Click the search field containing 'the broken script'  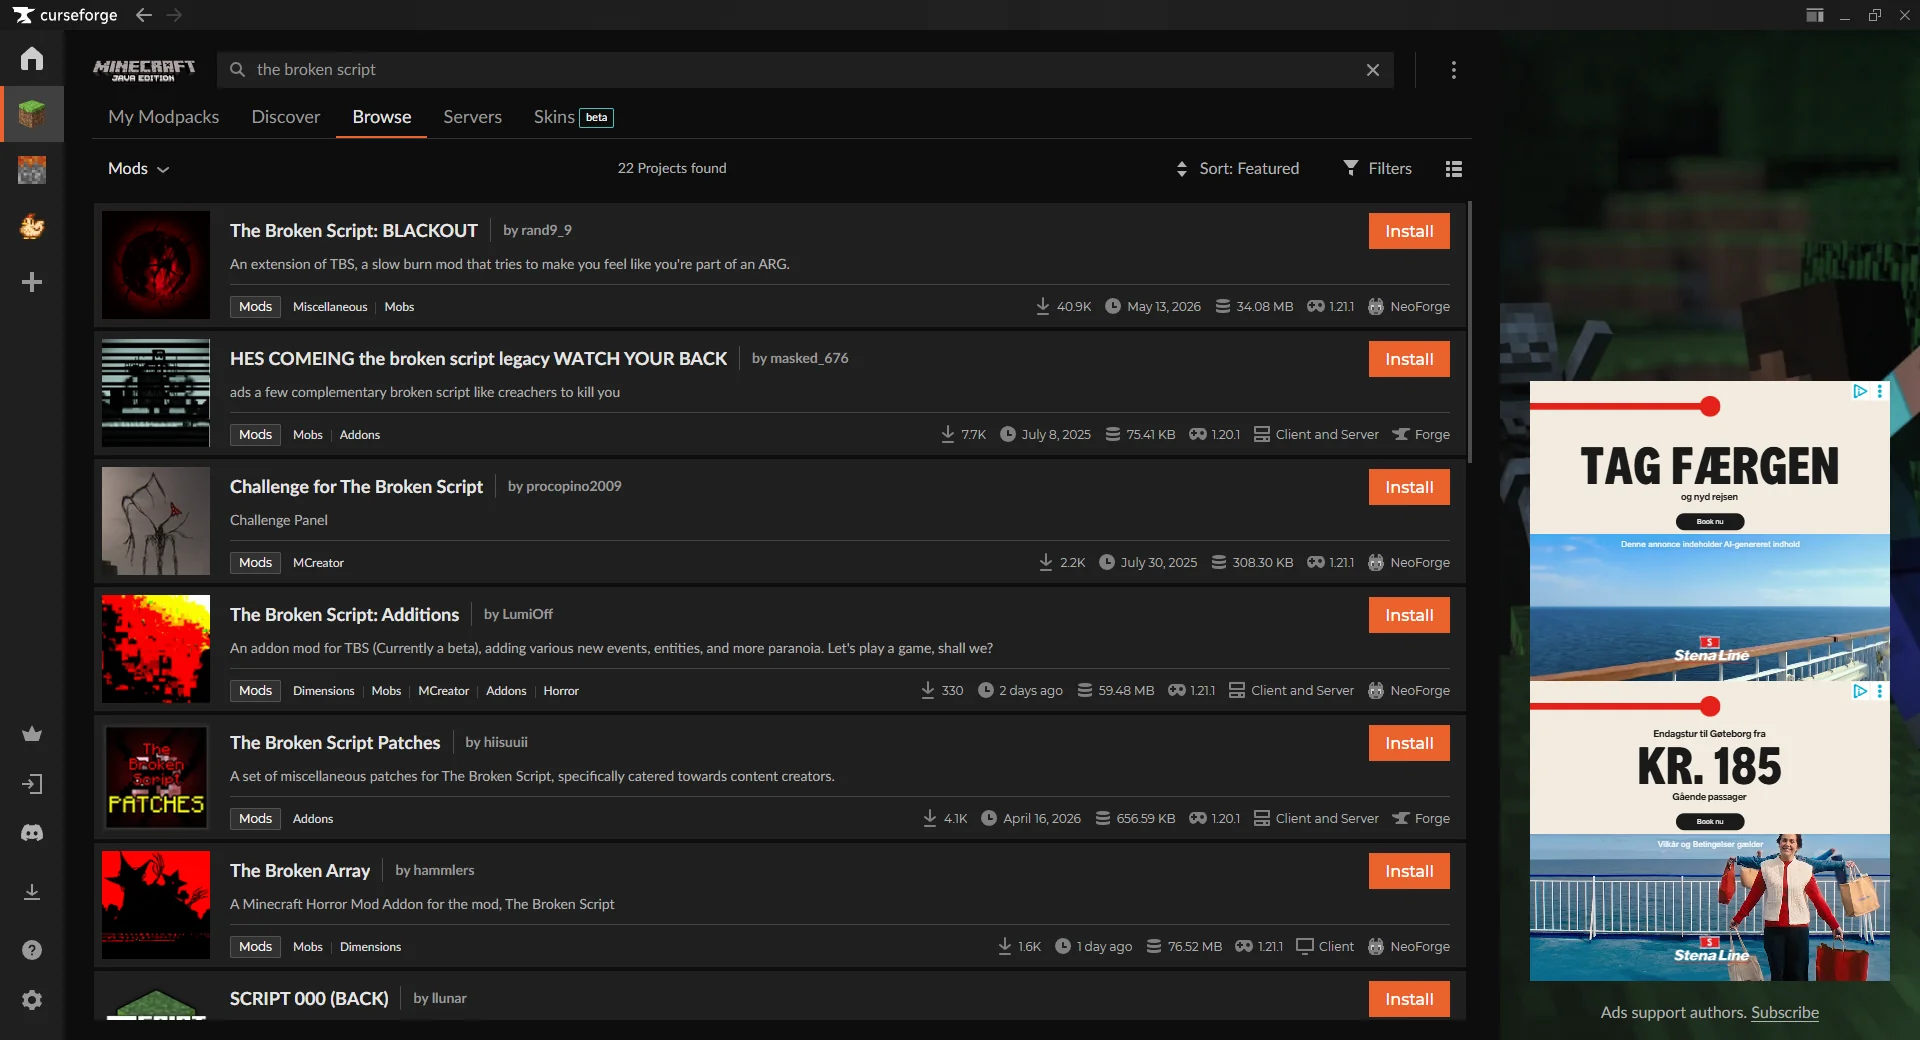pos(805,70)
